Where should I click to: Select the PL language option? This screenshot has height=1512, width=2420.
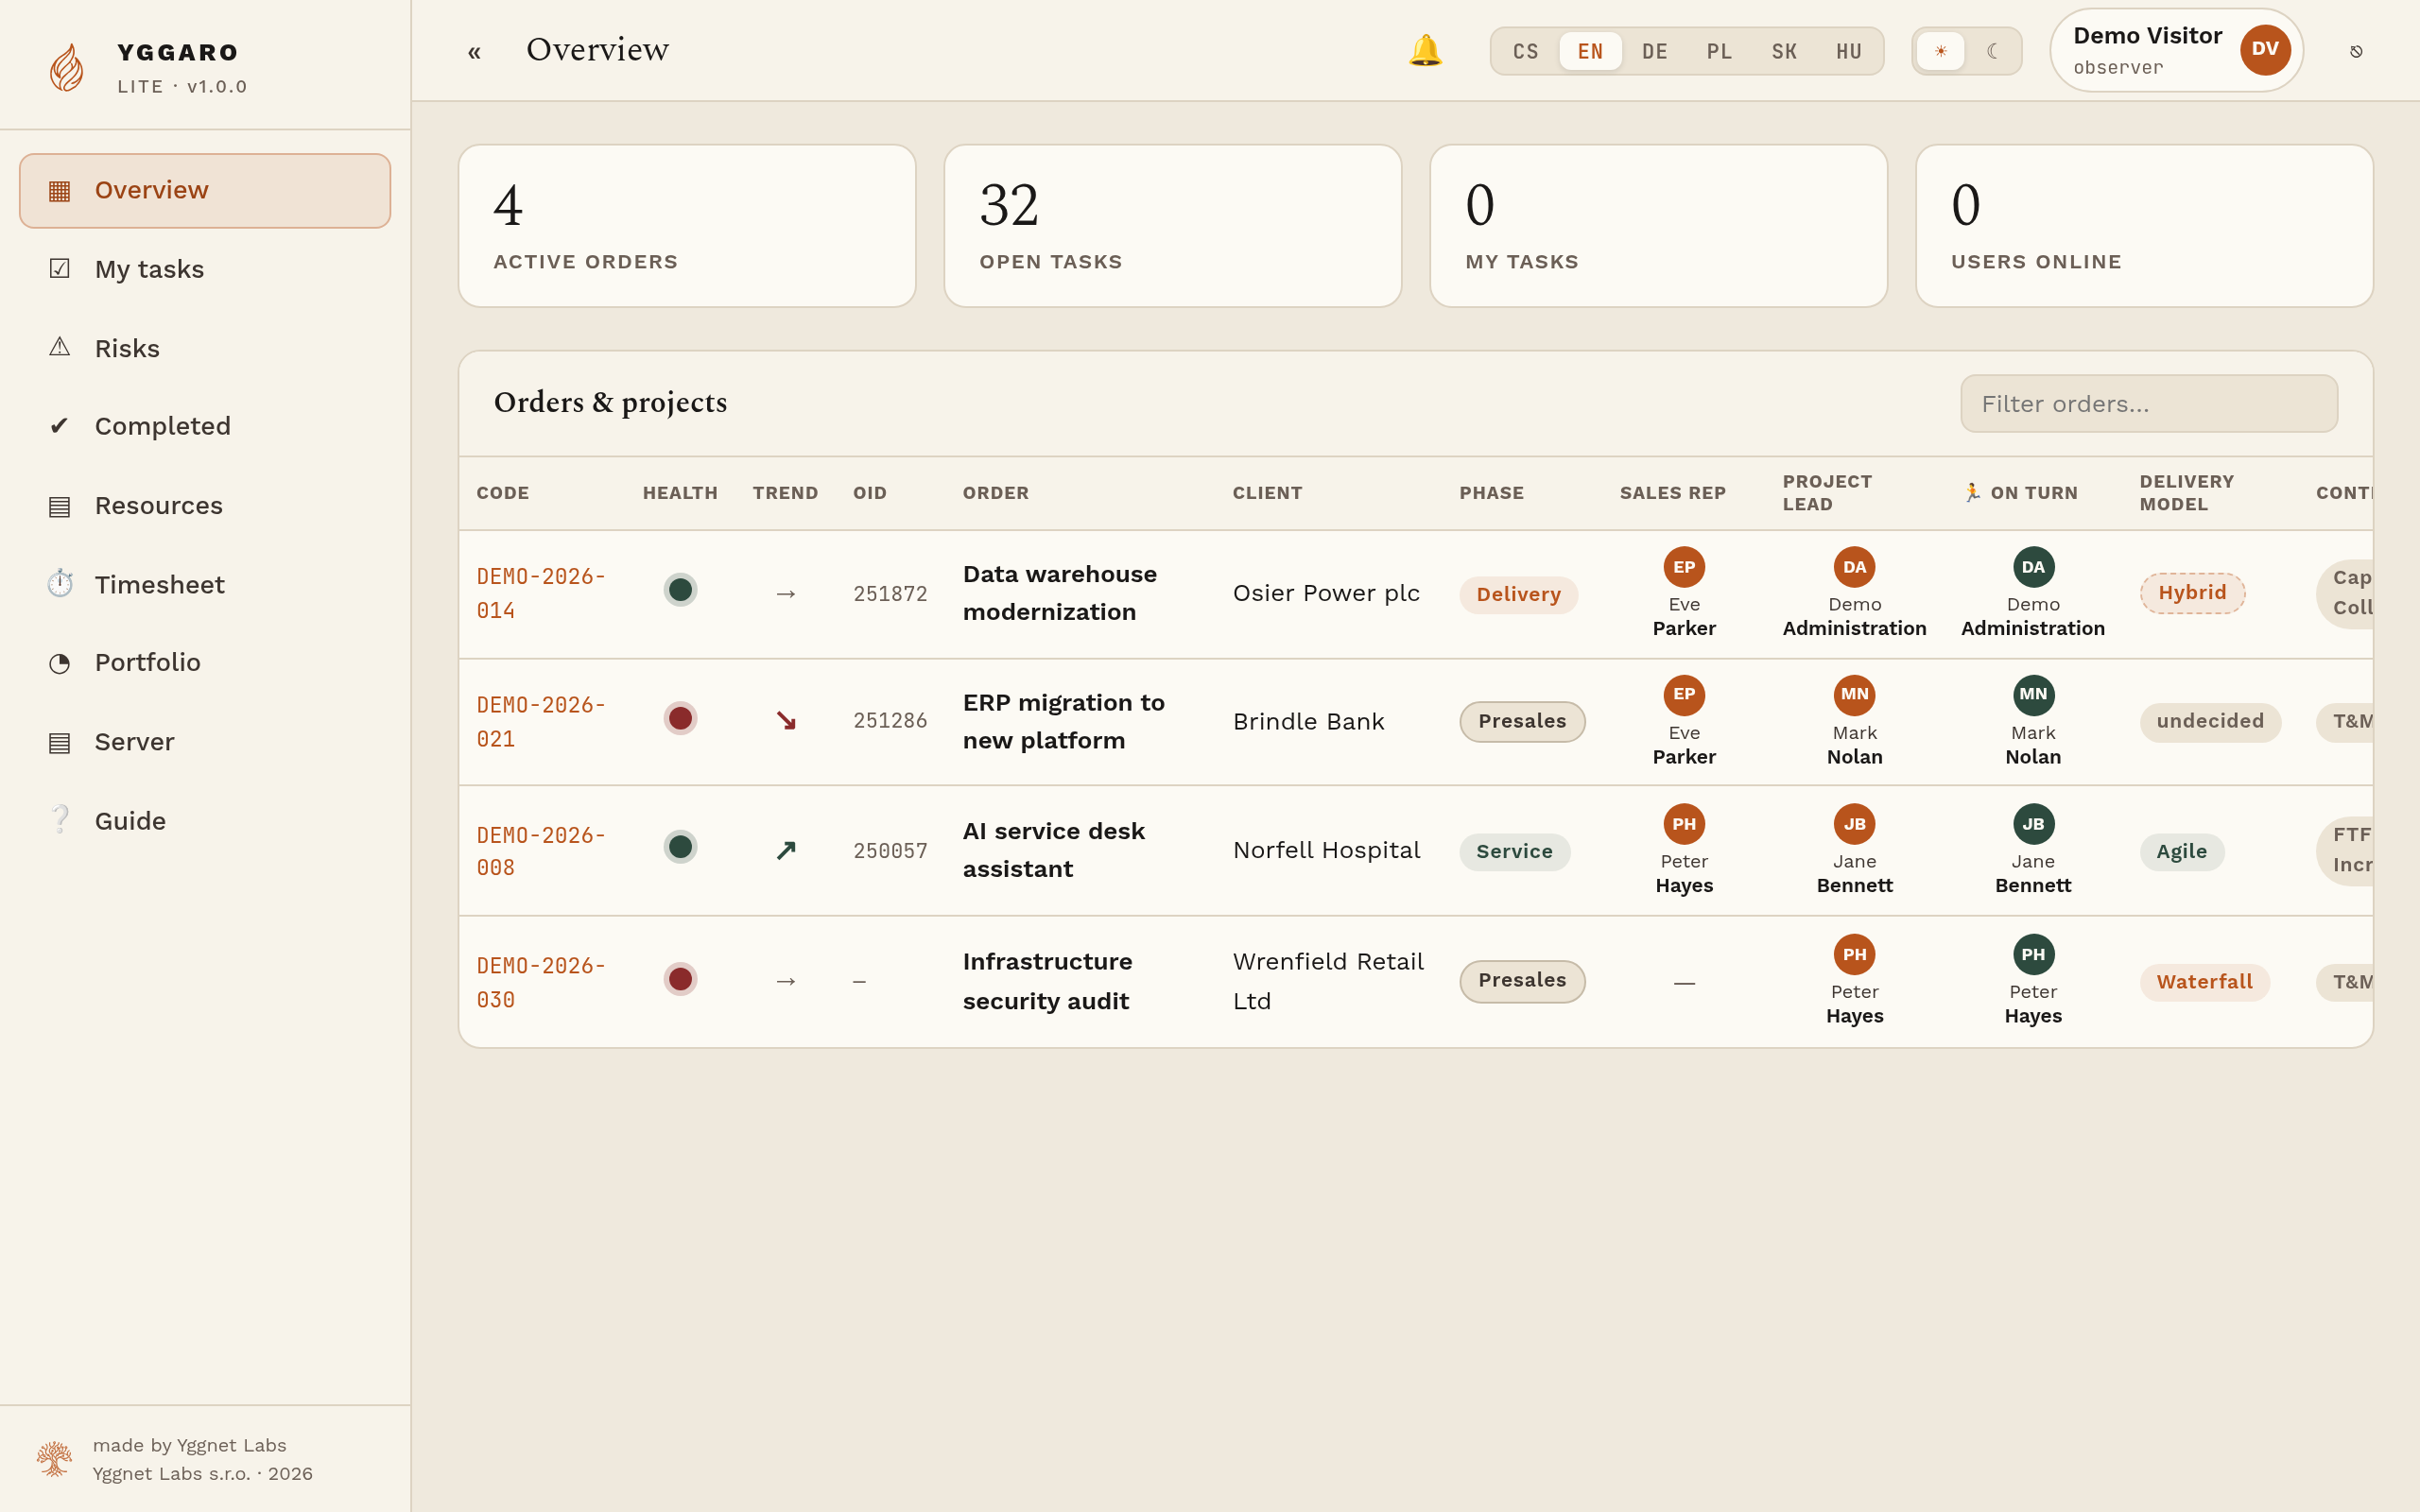(1720, 51)
